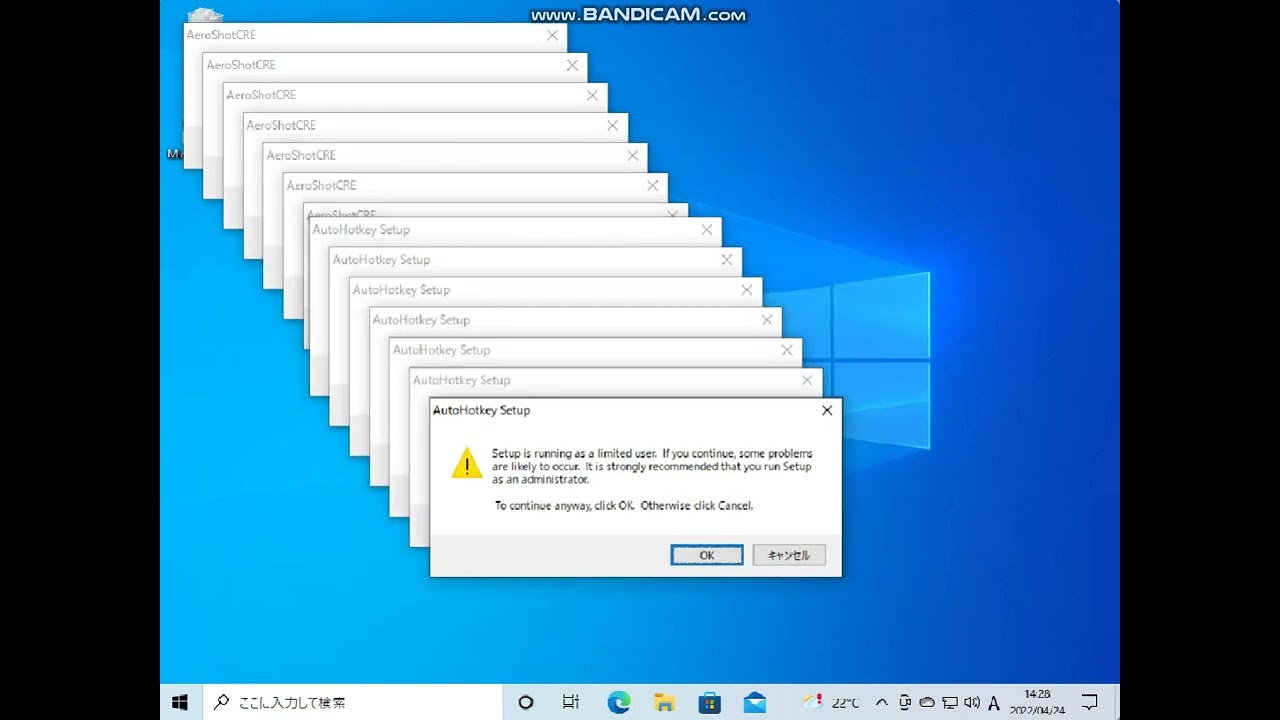Viewport: 1280px width, 720px height.
Task: Open the Windows Start menu
Action: point(181,702)
